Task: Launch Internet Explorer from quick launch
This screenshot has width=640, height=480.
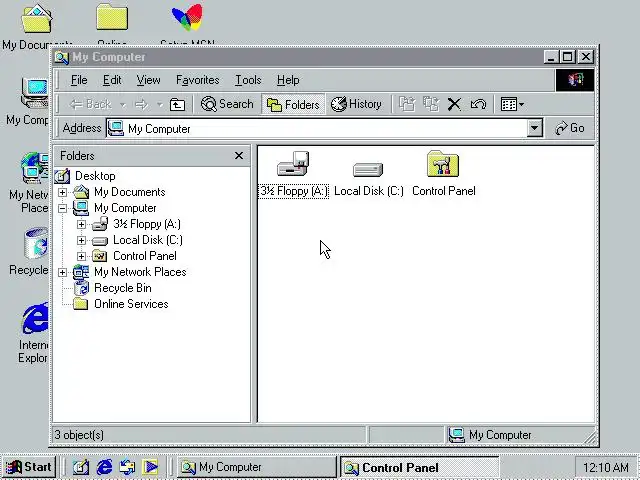Action: pyautogui.click(x=104, y=467)
